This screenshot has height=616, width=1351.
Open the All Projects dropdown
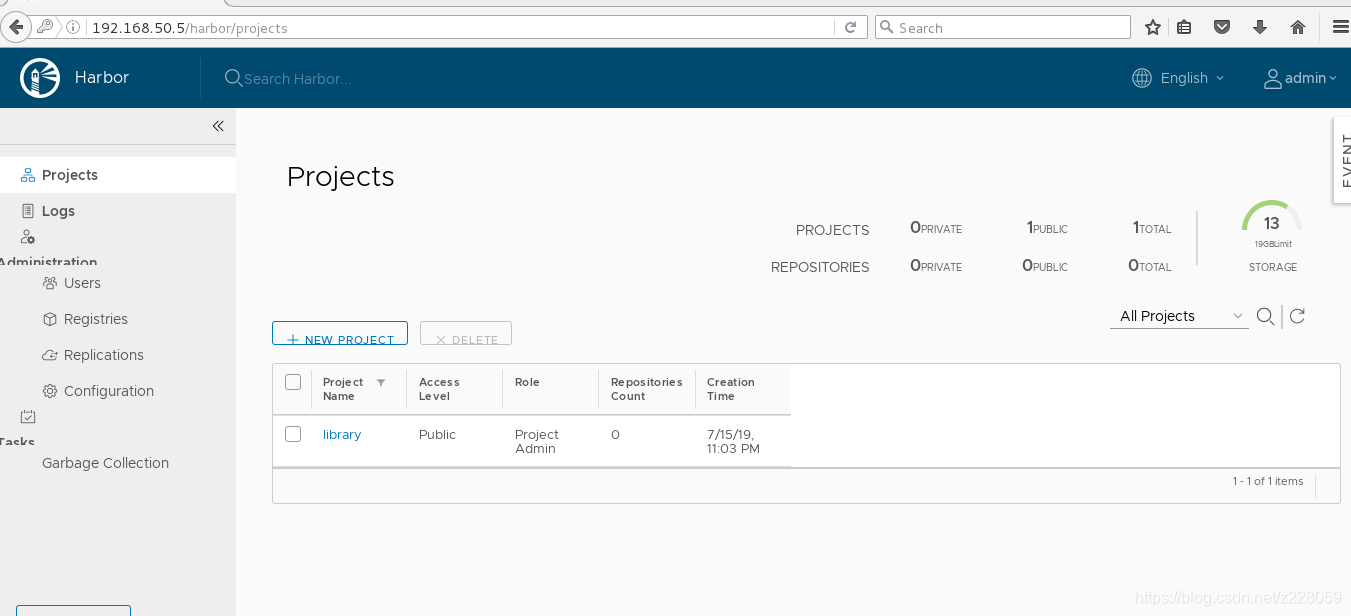(x=1179, y=316)
